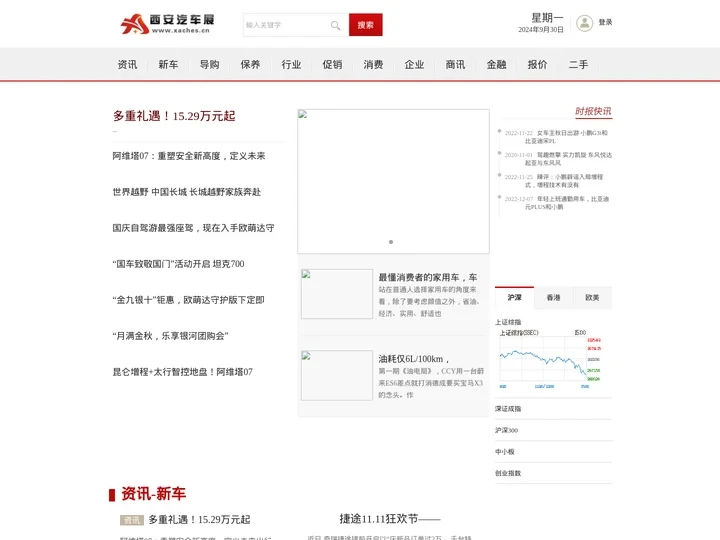
Task: Open lower article 多重礼遇！15.29万元起
Action: pyautogui.click(x=199, y=520)
